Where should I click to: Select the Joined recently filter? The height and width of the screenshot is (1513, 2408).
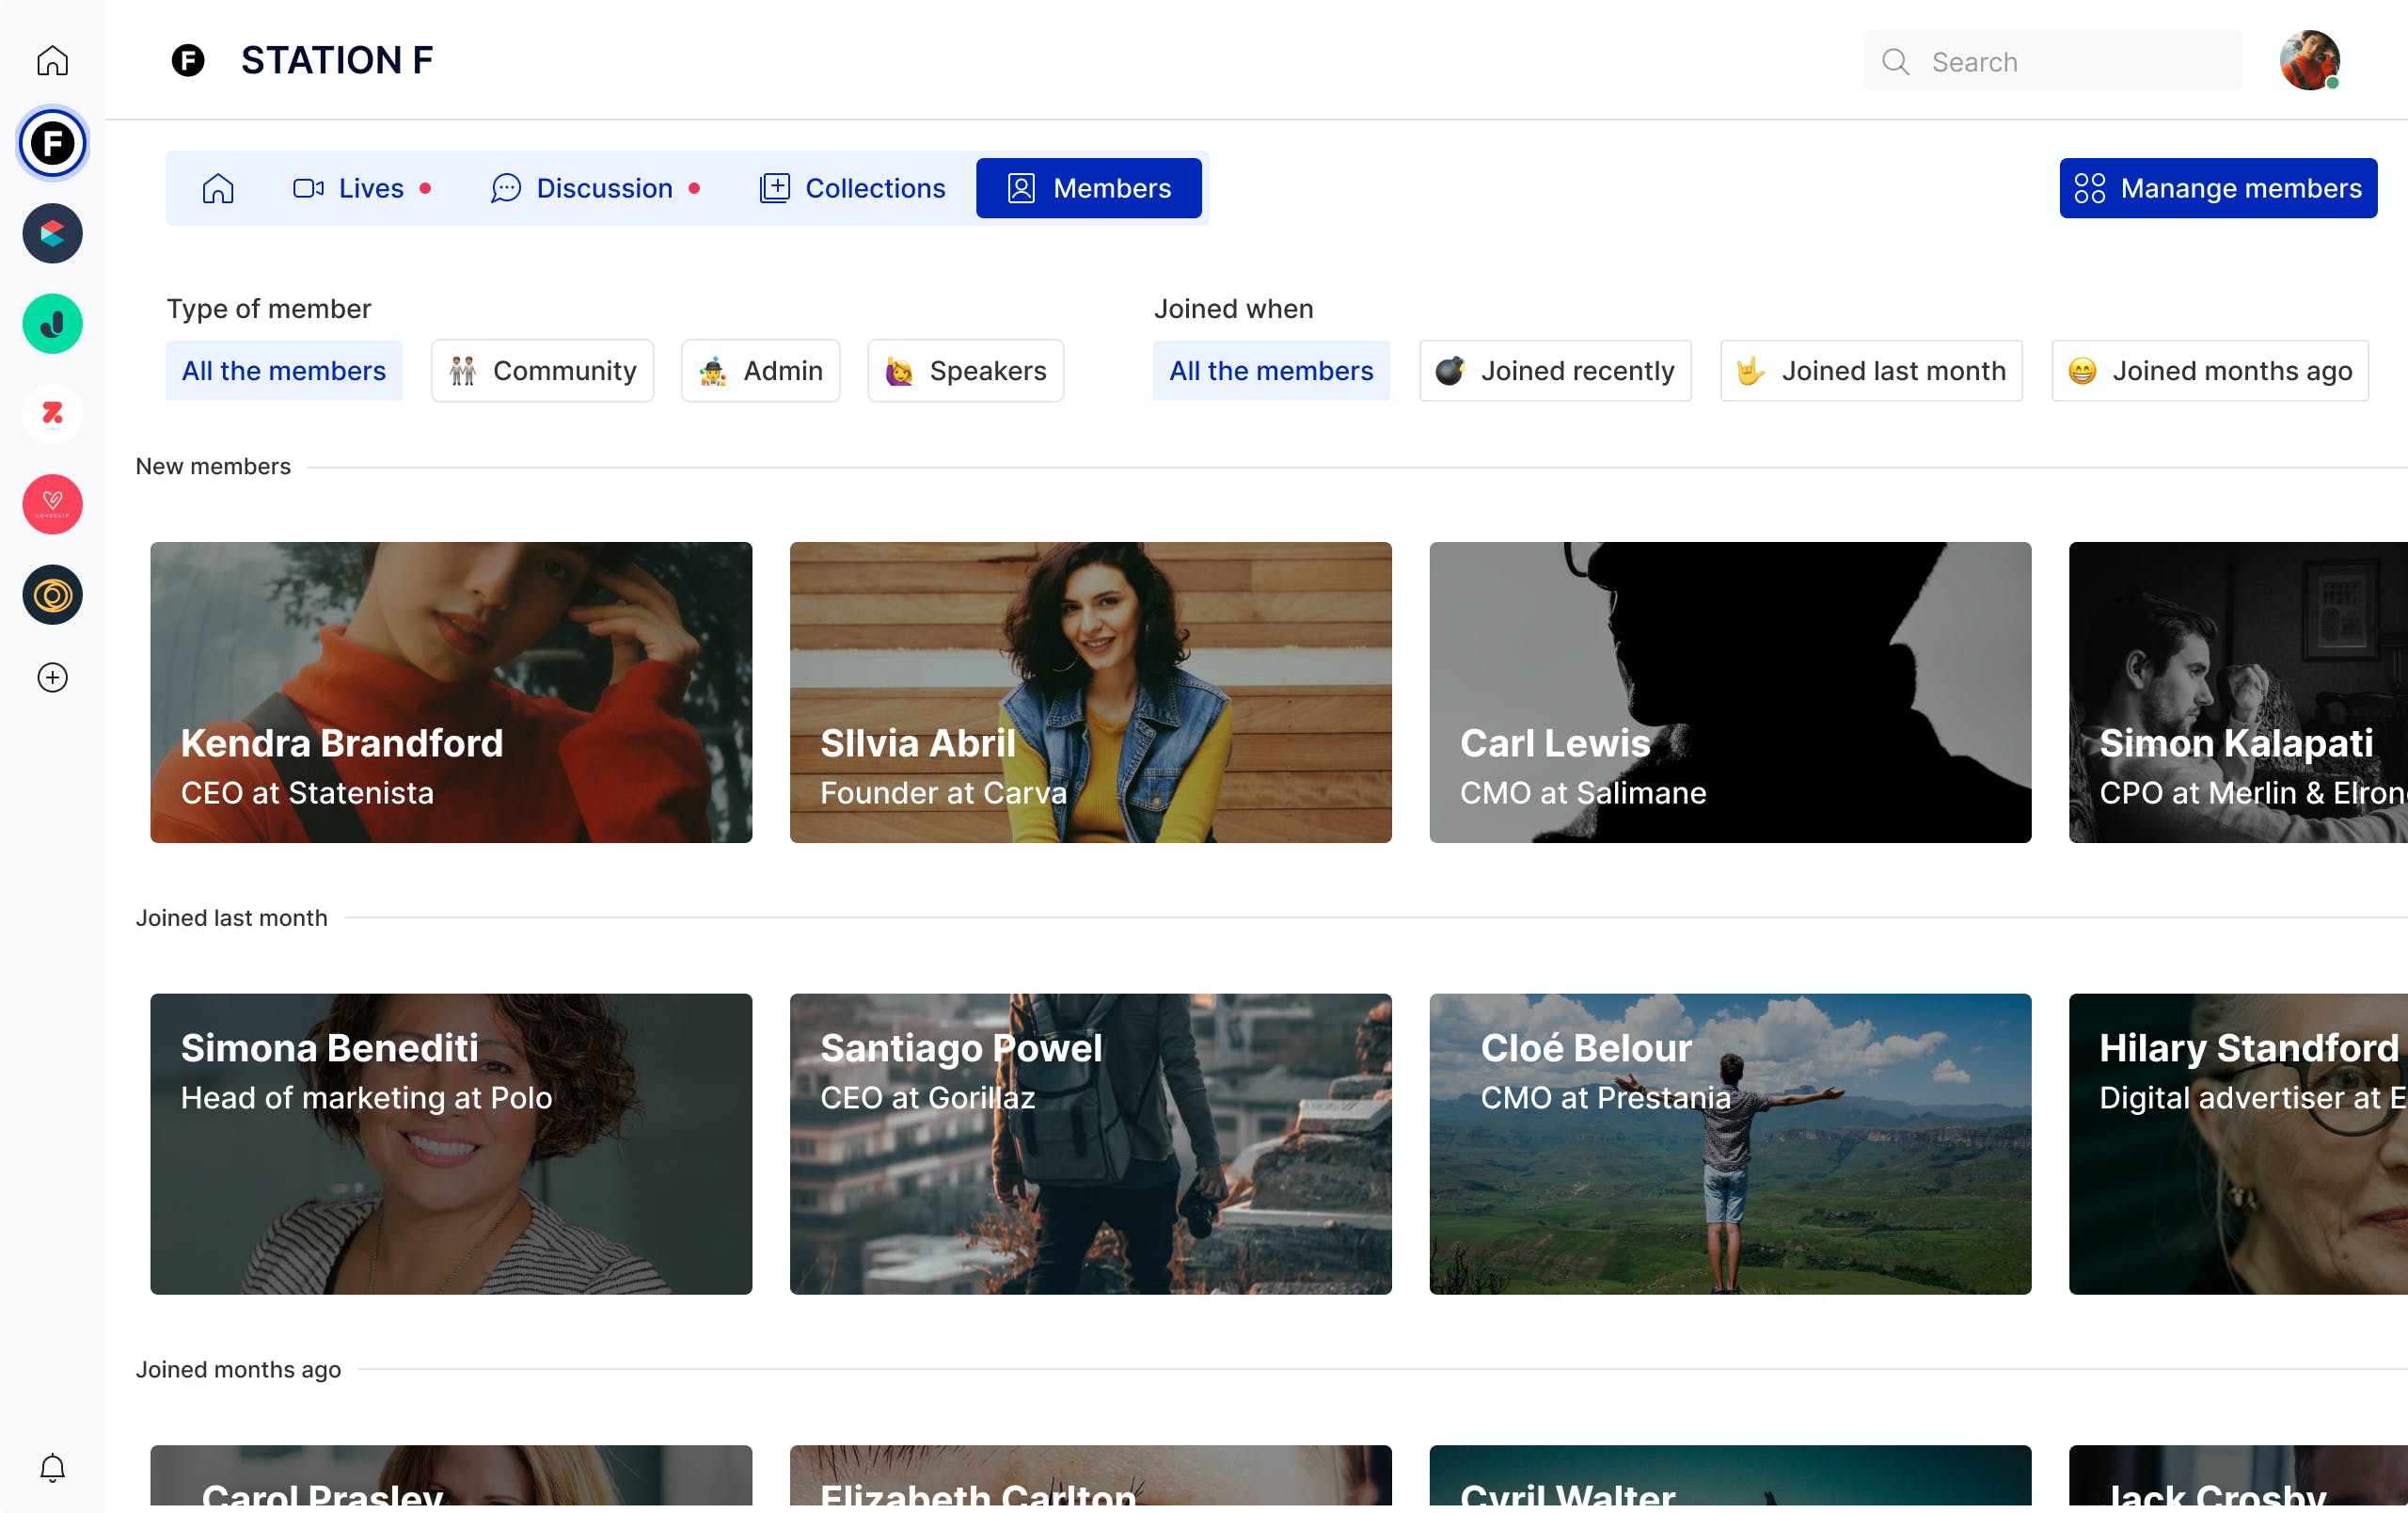pos(1555,371)
